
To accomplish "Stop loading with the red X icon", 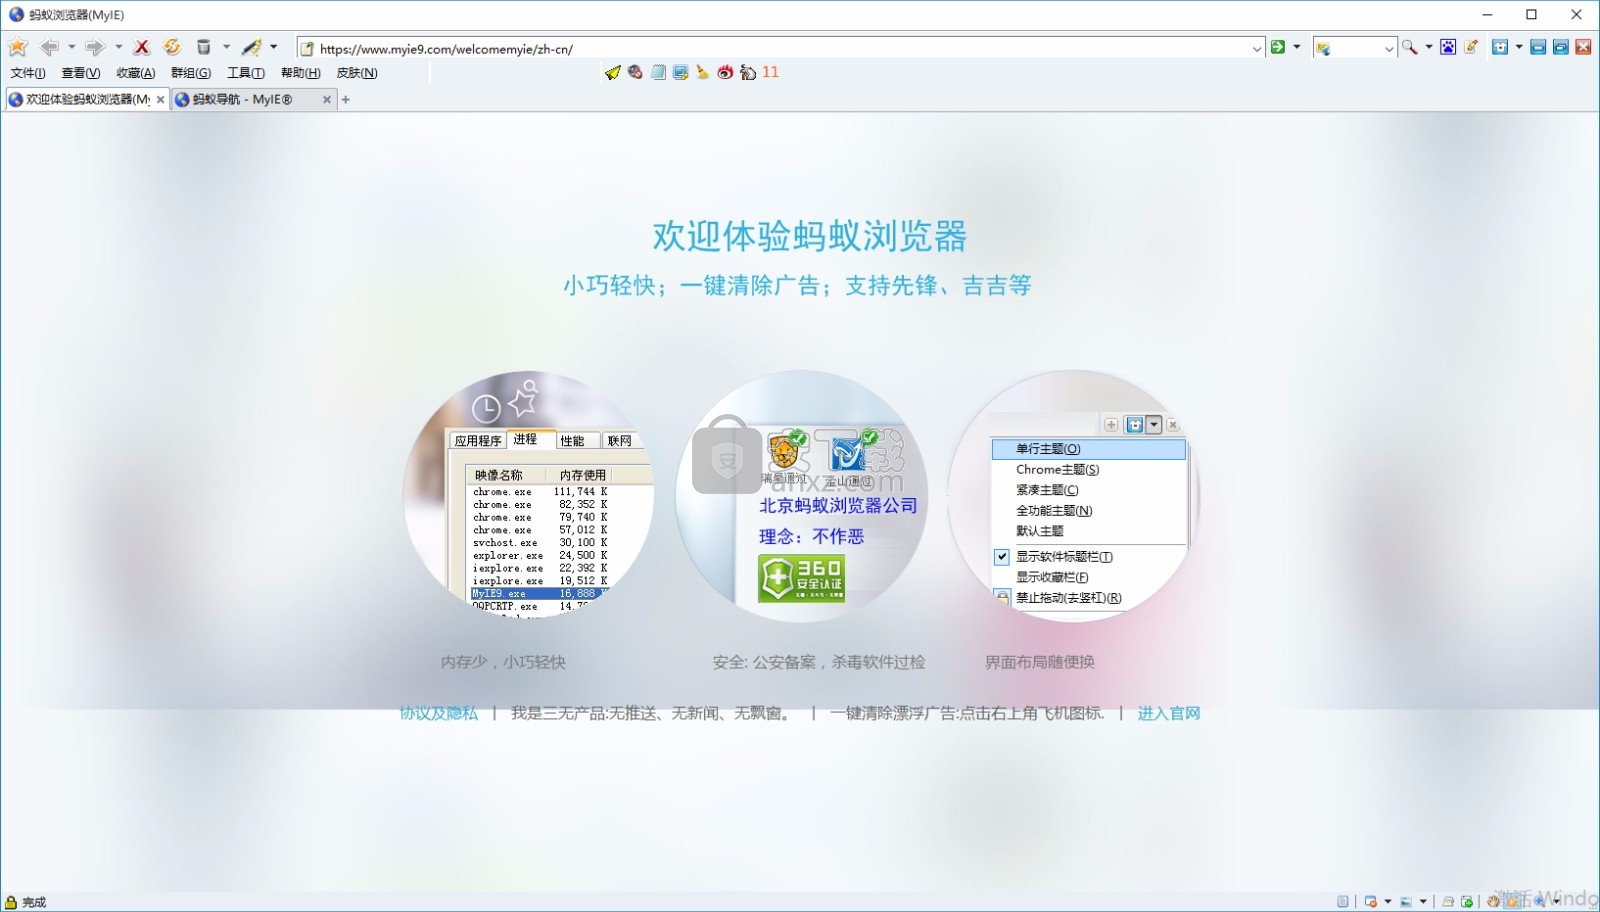I will coord(142,47).
